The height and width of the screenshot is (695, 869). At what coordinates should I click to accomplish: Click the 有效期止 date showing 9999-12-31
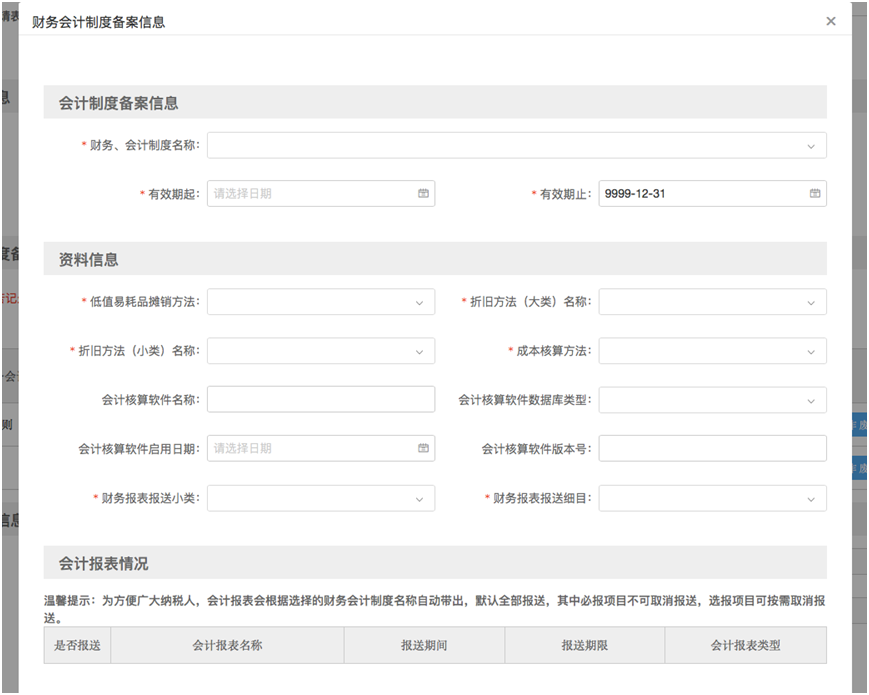pos(700,194)
